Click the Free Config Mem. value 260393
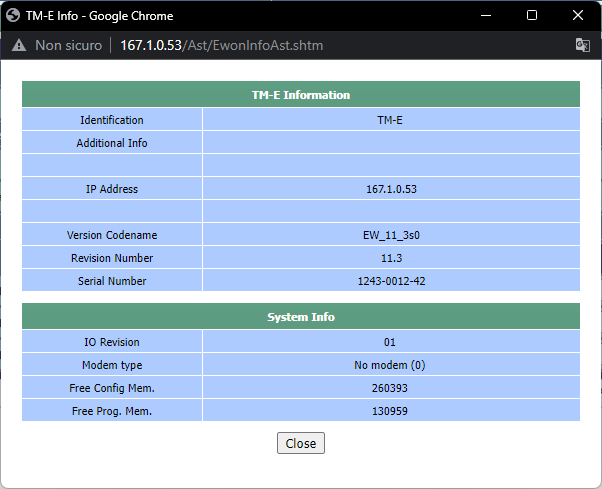This screenshot has height=489, width=602. click(391, 388)
